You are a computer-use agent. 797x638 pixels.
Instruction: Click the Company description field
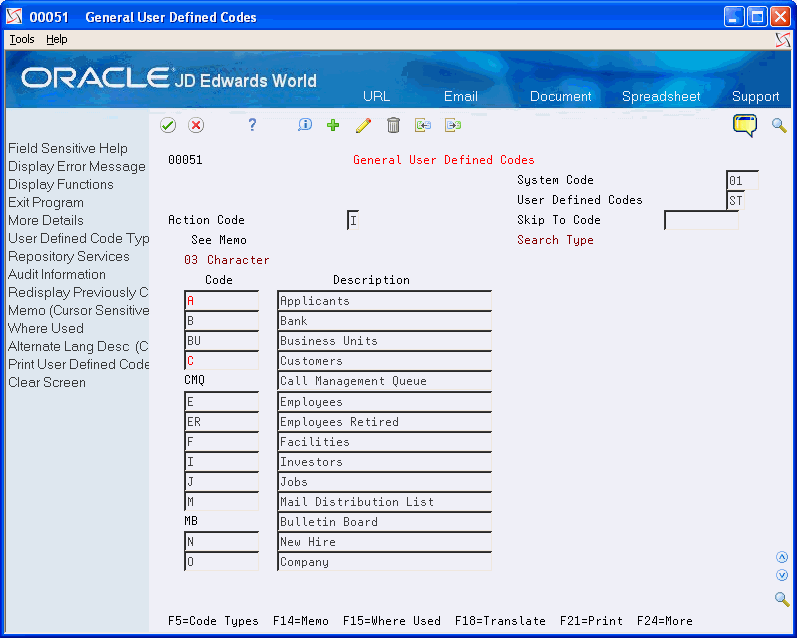click(x=384, y=562)
